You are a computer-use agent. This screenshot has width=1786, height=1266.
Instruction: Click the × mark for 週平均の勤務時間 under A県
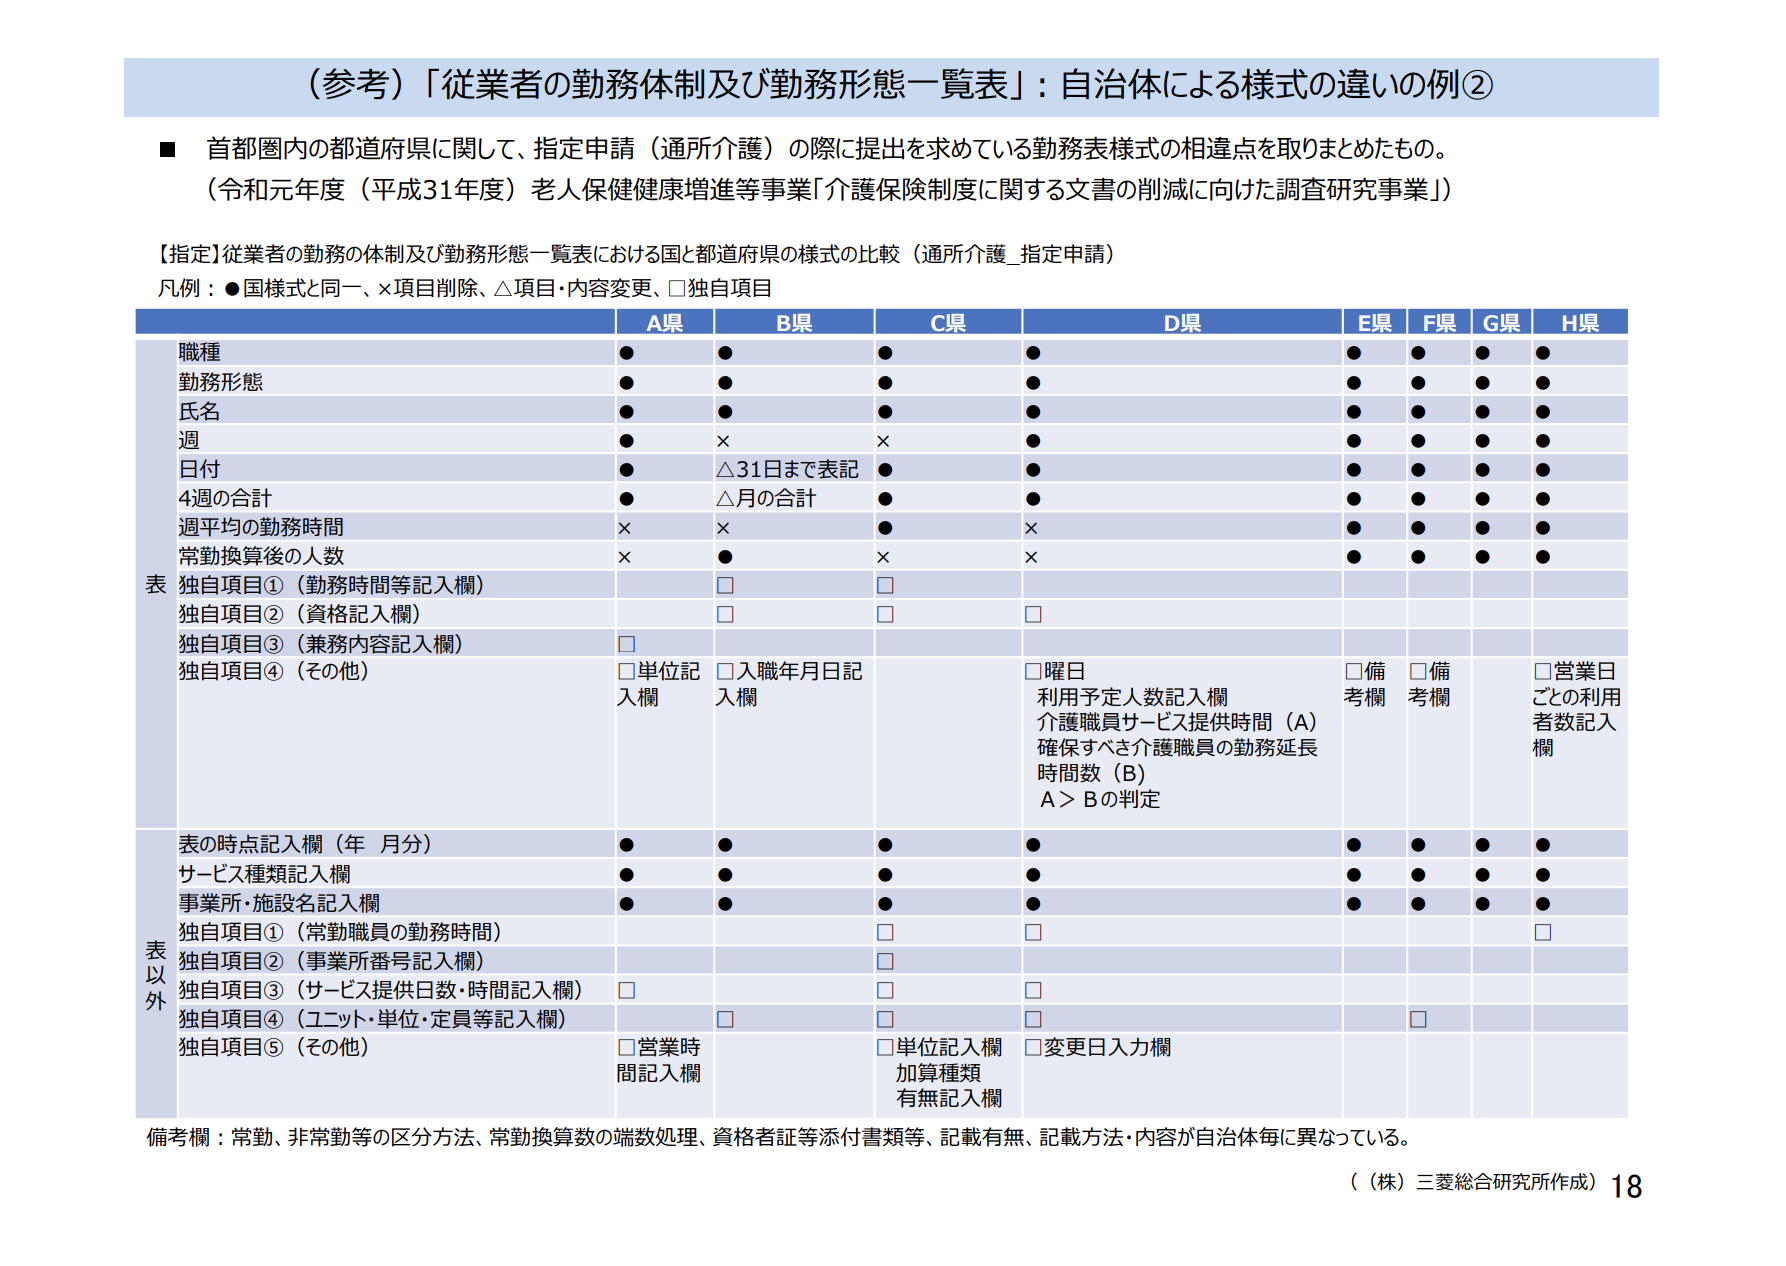click(x=624, y=528)
